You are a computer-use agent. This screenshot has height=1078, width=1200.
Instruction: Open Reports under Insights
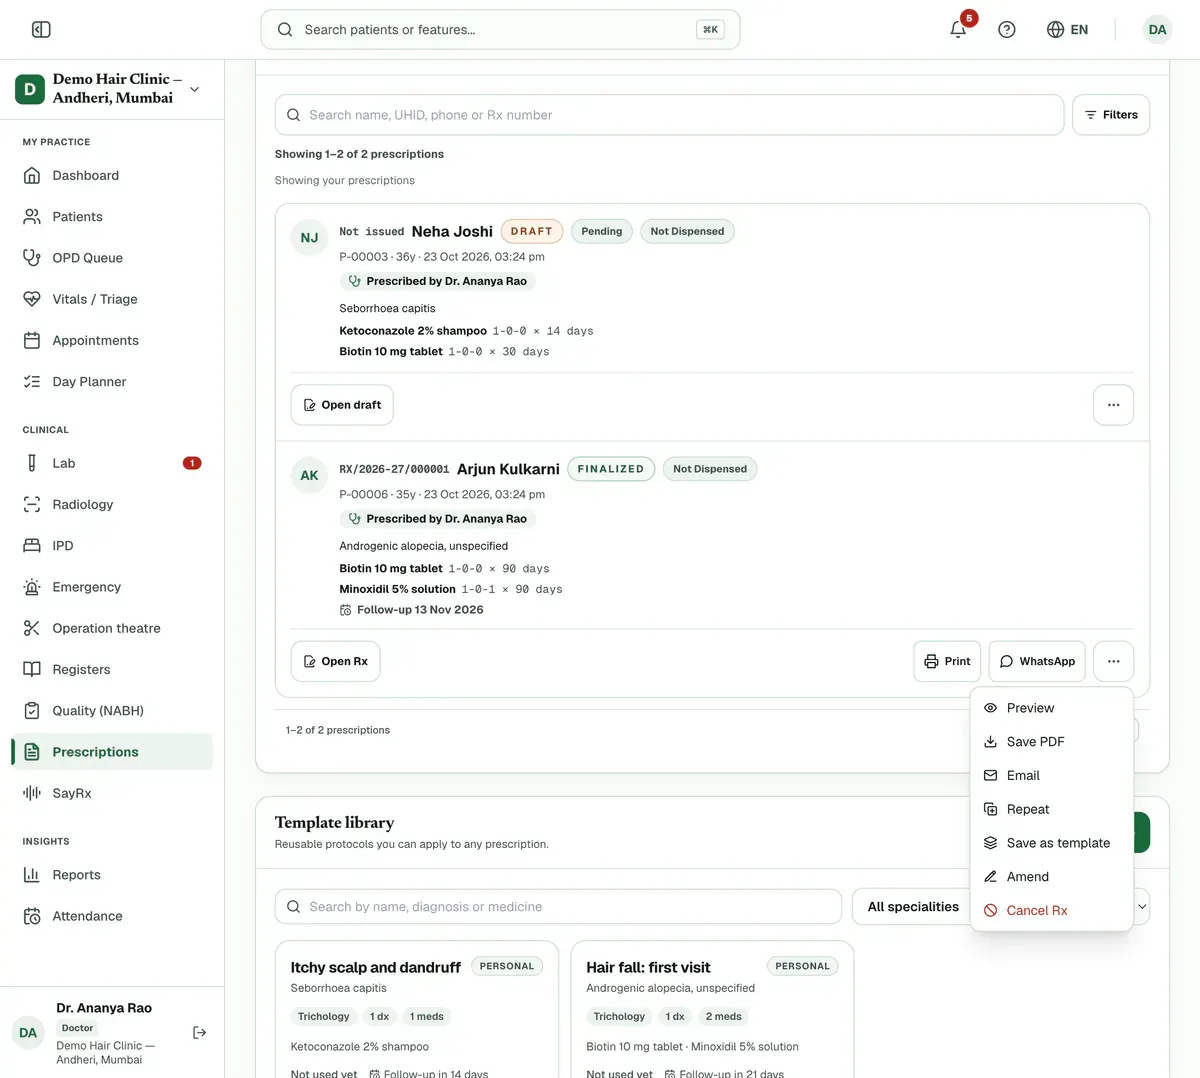click(x=112, y=875)
